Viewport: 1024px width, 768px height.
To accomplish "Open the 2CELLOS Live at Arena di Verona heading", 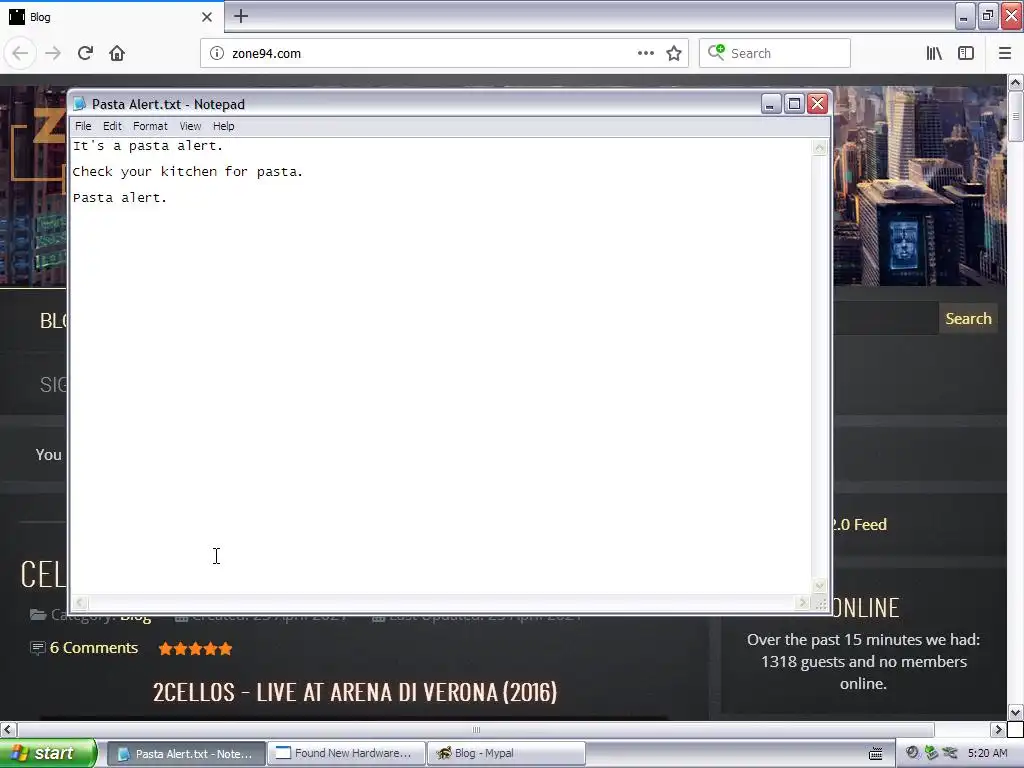I will 355,692.
